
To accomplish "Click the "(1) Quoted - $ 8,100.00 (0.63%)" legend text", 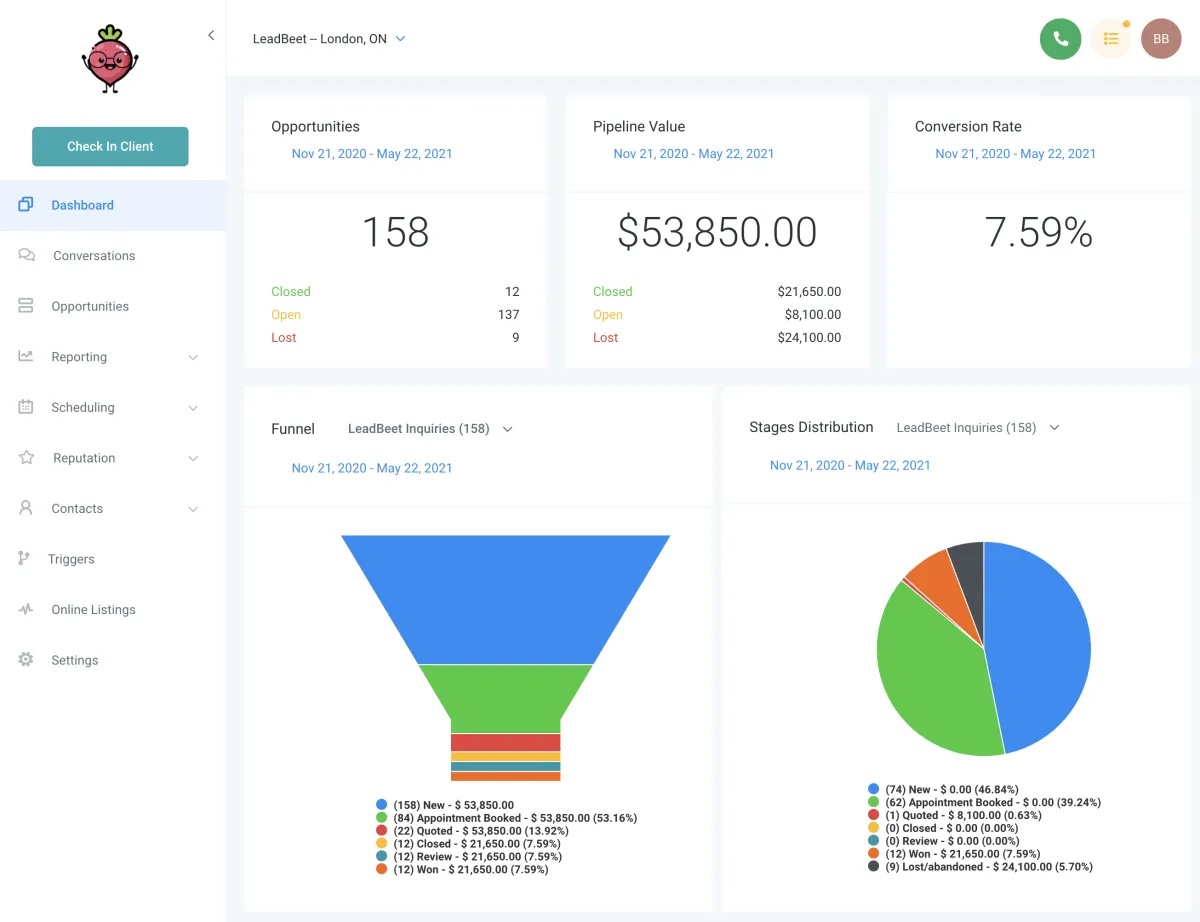I will (x=963, y=815).
